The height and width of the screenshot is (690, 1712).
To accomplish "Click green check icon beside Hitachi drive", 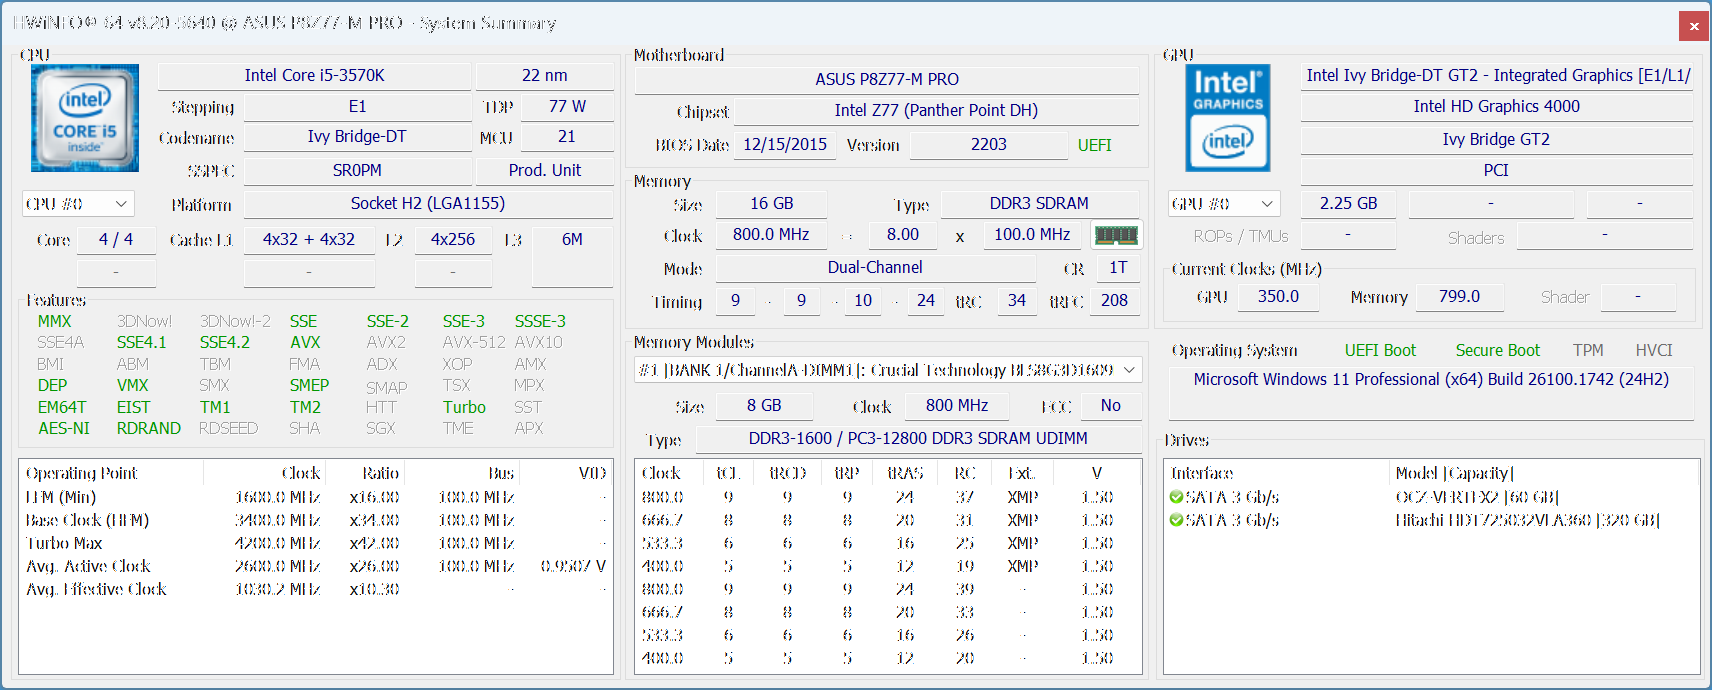I will point(1176,520).
